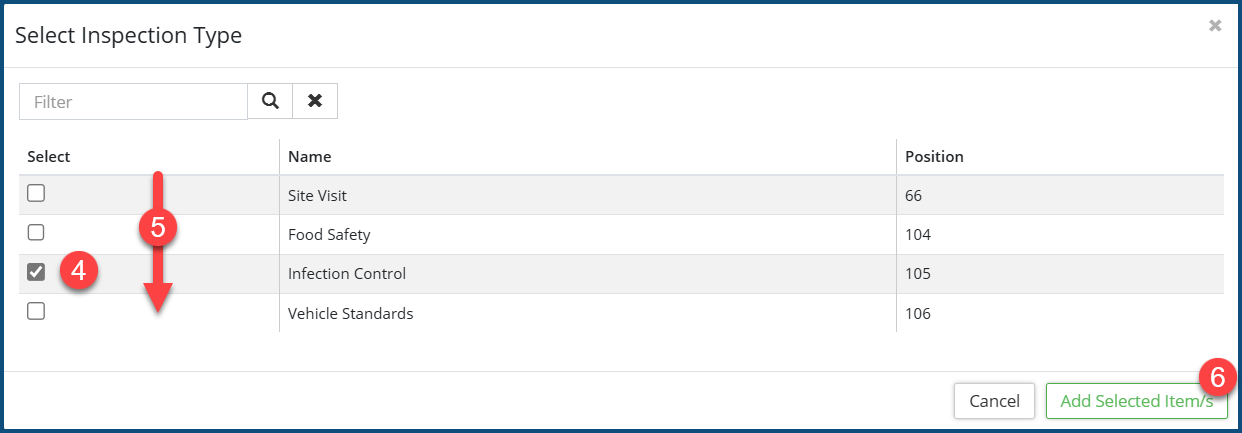
Task: Pick the Food Safety row name
Action: coord(329,235)
